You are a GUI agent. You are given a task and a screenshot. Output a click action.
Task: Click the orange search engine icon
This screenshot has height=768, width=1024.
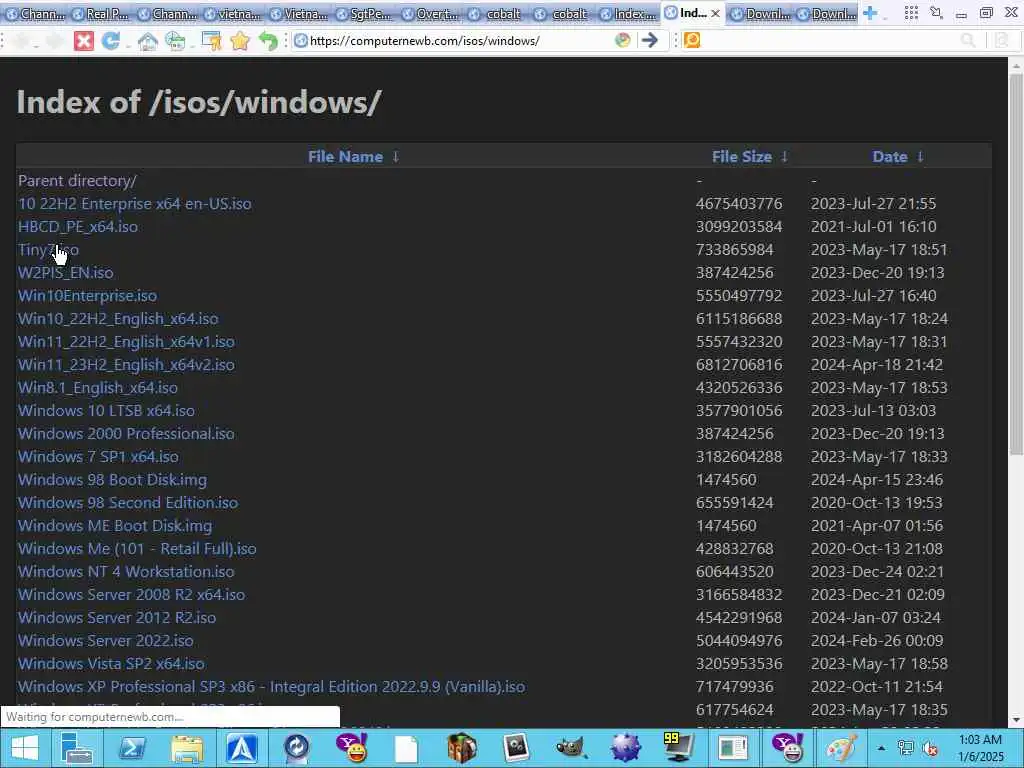point(692,40)
